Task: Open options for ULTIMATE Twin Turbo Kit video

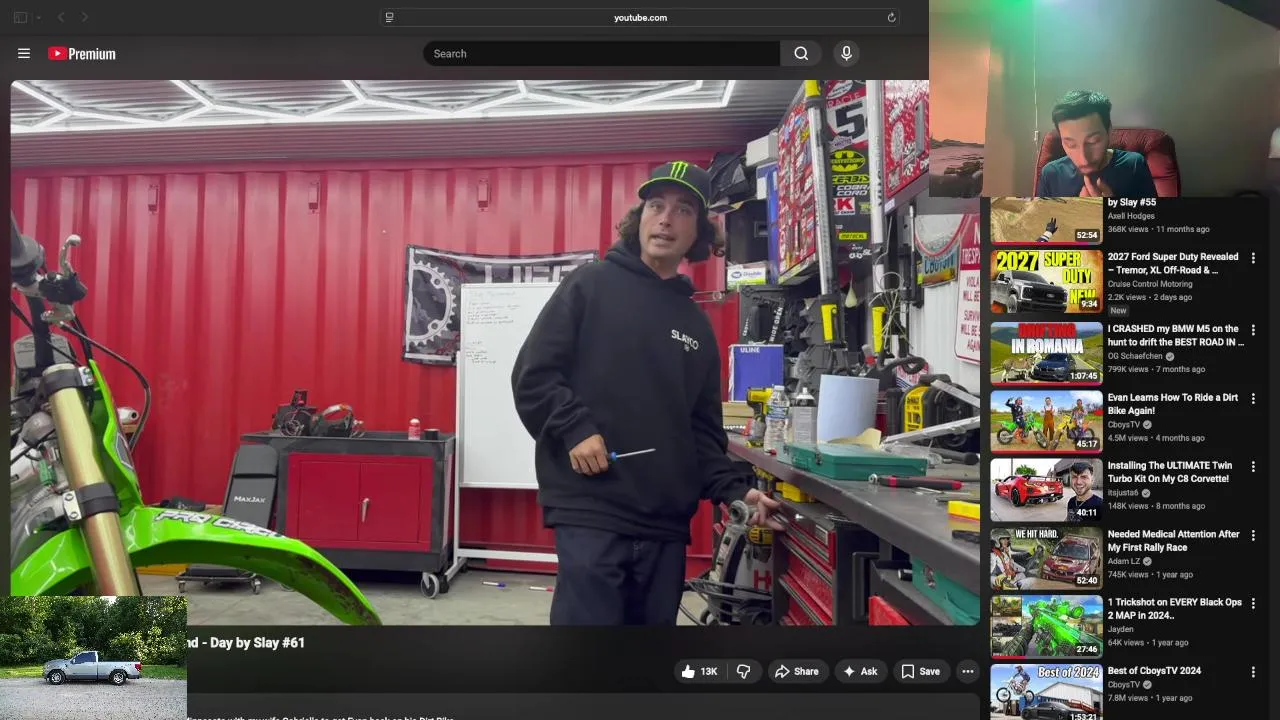Action: (x=1253, y=467)
